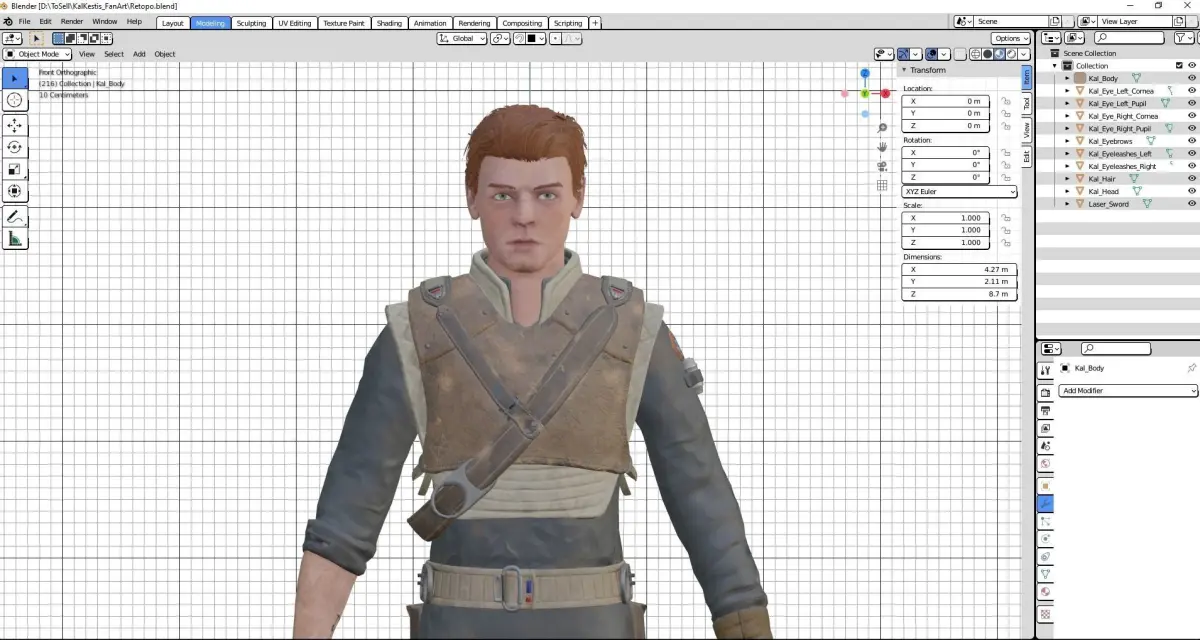
Task: Open the Scene properties tab icon
Action: pos(1045,446)
